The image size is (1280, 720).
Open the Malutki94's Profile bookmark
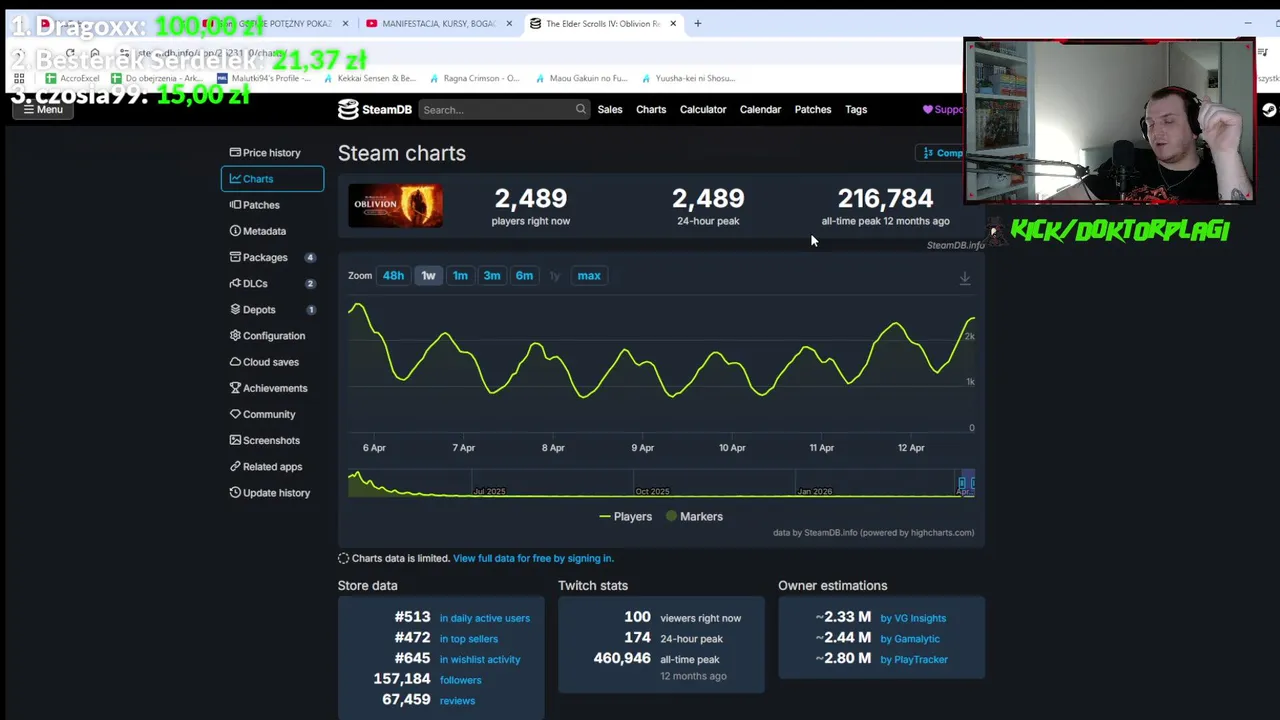pos(265,78)
